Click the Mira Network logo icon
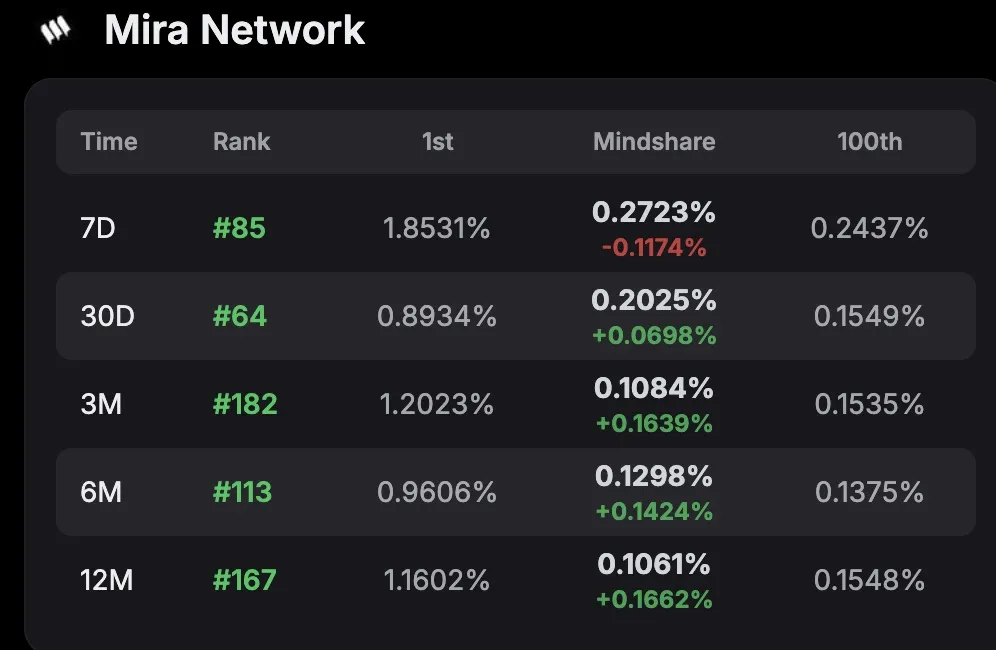Screen dimensions: 996x650 pos(55,31)
